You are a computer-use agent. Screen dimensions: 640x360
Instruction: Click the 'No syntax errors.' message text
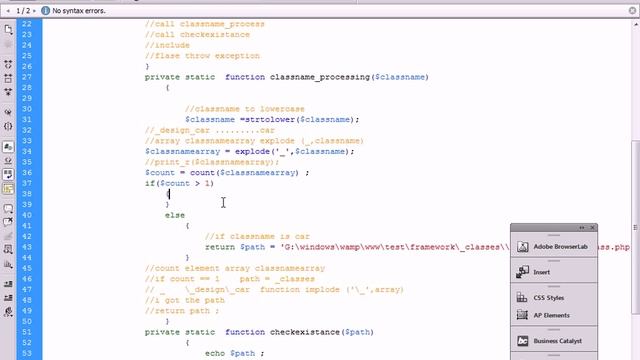79,11
